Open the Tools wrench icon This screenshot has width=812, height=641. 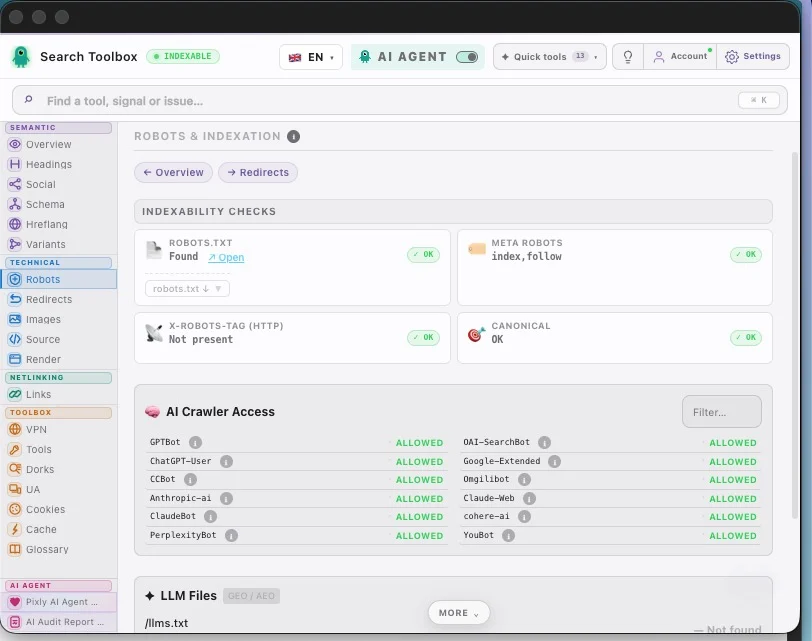pos(15,449)
